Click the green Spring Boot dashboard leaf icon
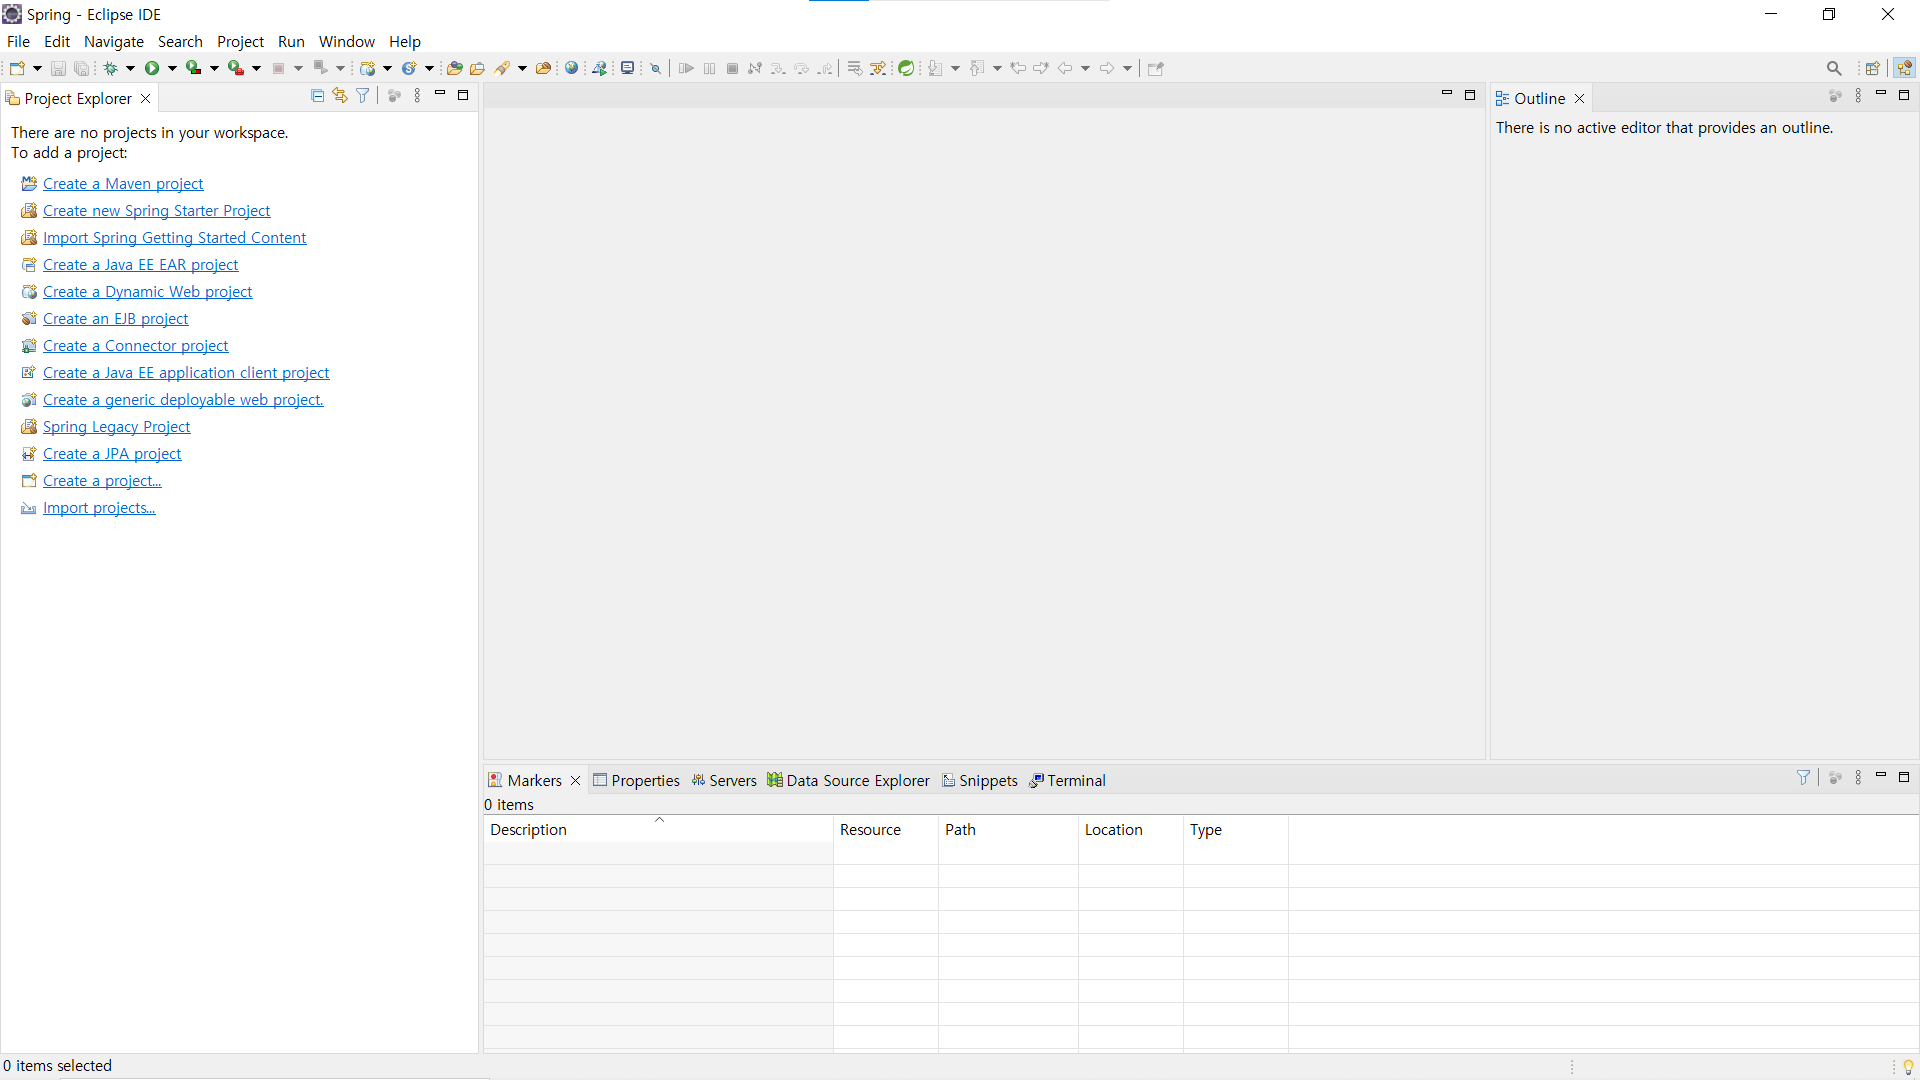Image resolution: width=1920 pixels, height=1080 pixels. (x=906, y=68)
